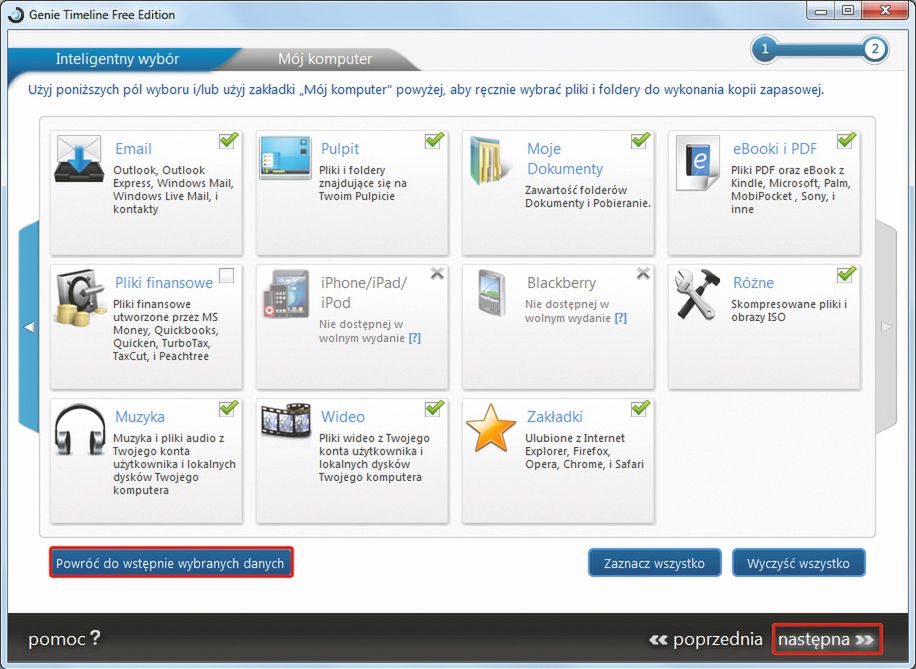
Task: Uncheck the Różne checkbox
Action: (x=846, y=275)
